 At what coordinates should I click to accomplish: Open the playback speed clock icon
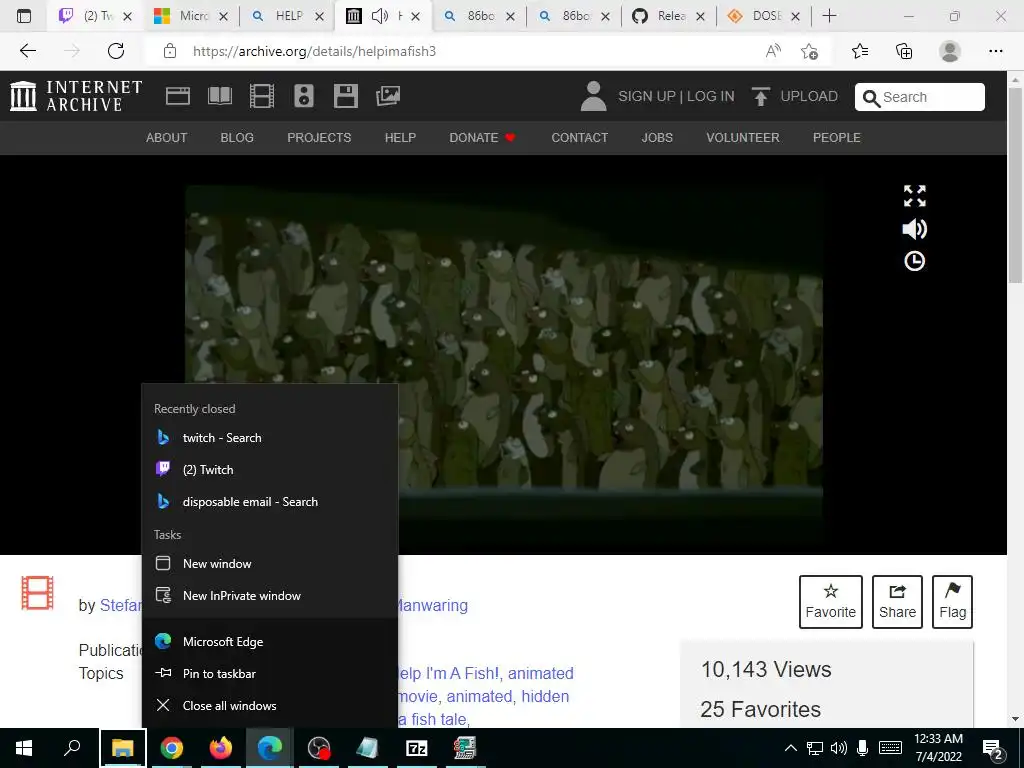pyautogui.click(x=914, y=261)
